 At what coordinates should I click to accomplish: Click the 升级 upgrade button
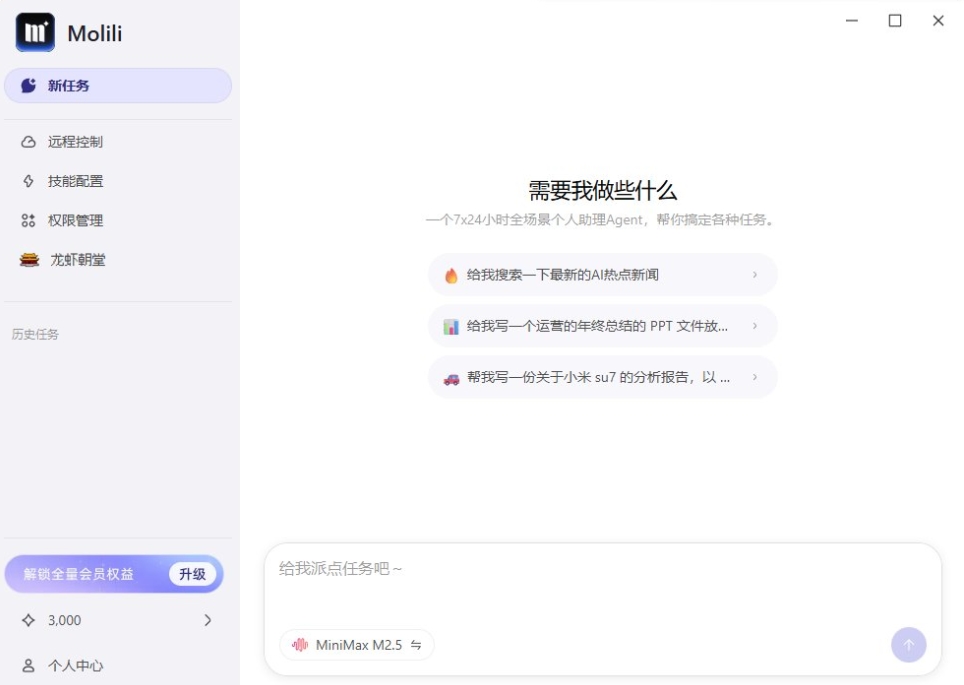(x=192, y=574)
